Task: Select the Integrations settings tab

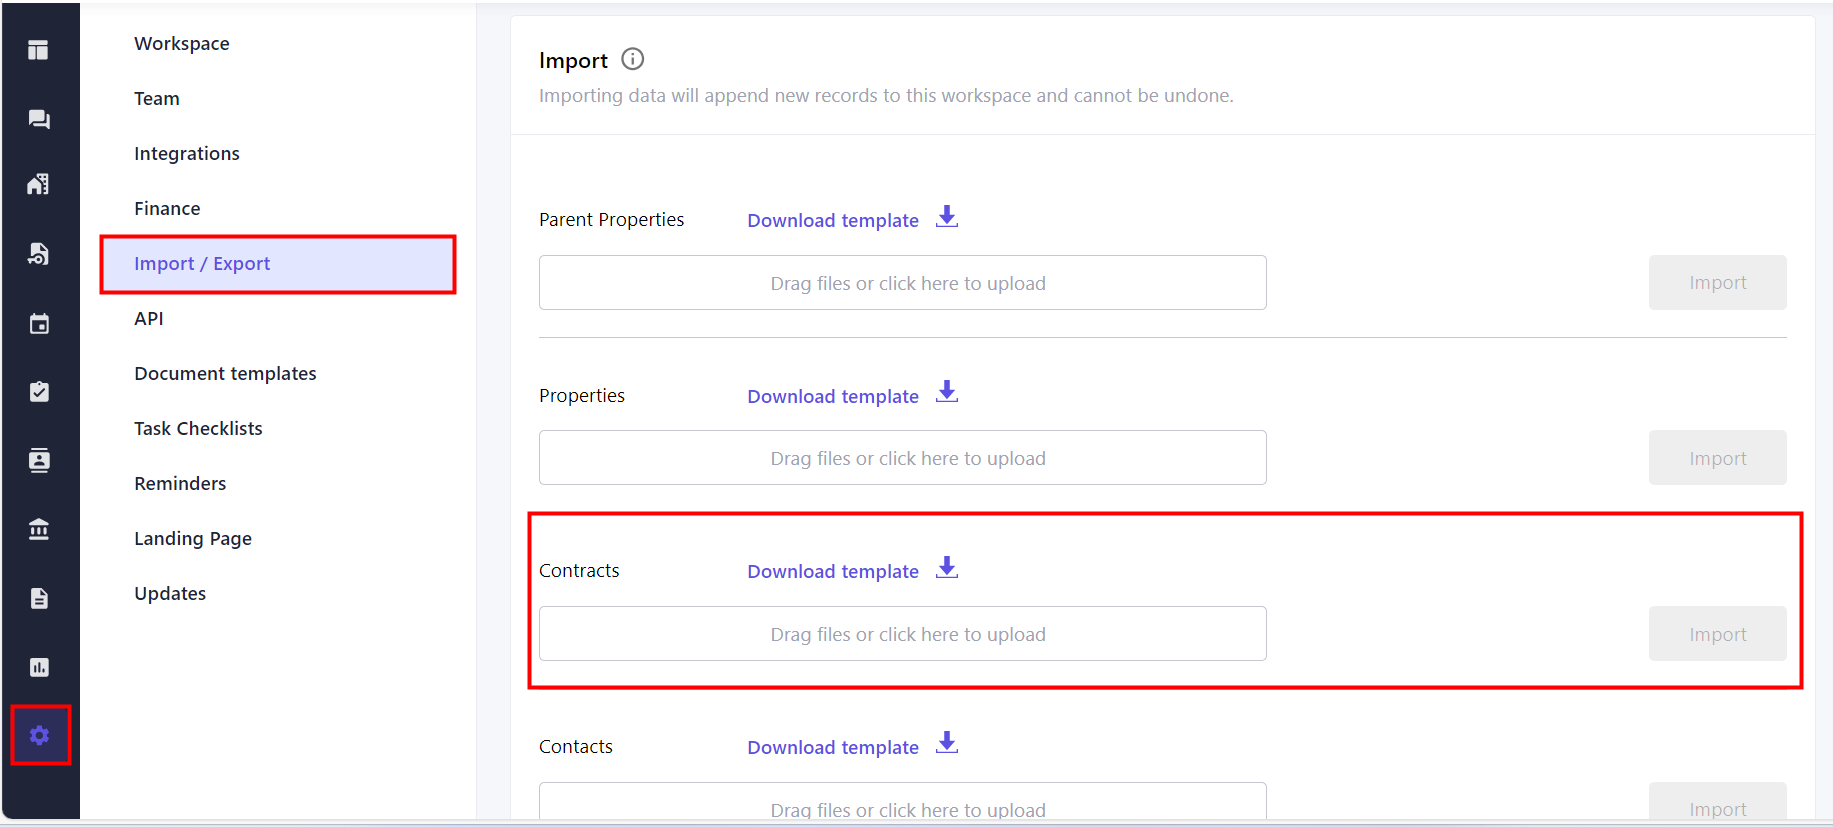Action: 186,152
